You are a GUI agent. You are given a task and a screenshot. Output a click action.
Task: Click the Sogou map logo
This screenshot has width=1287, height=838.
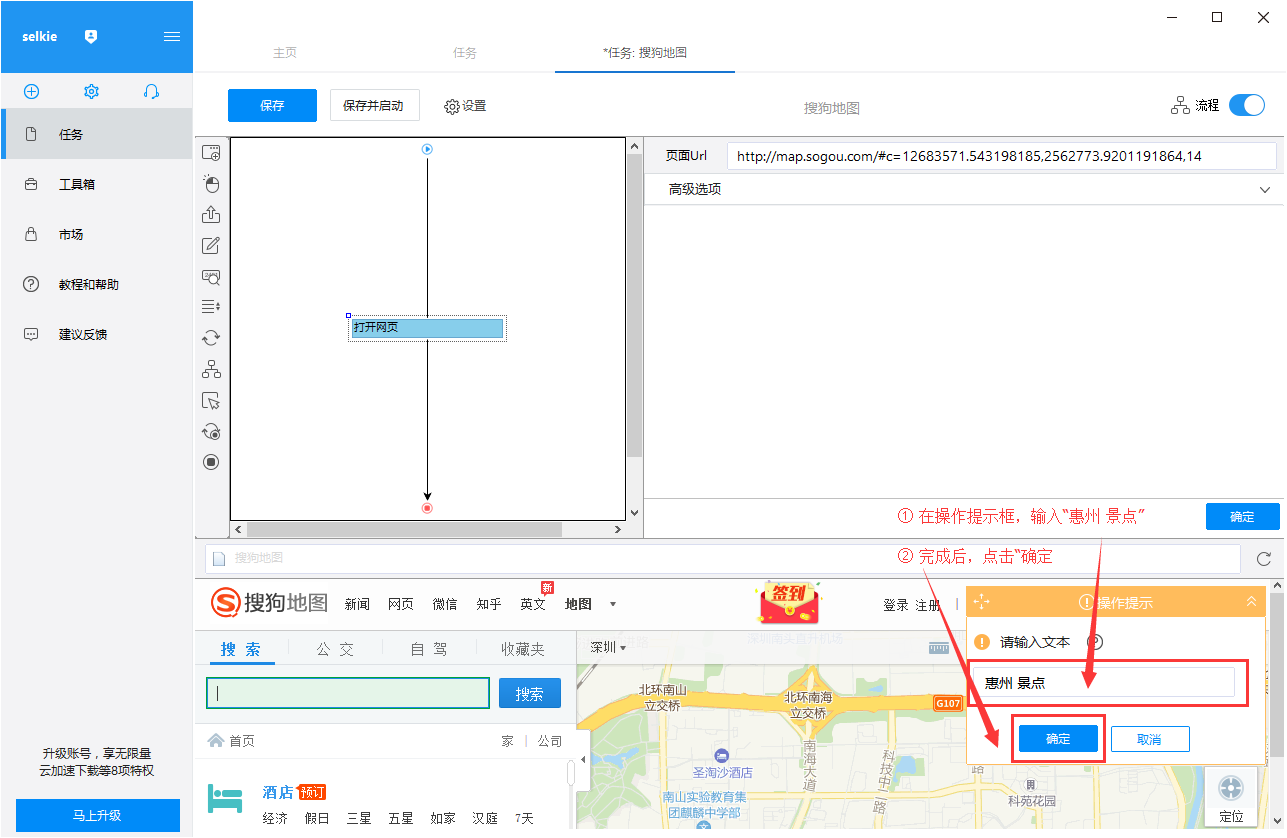coord(269,603)
